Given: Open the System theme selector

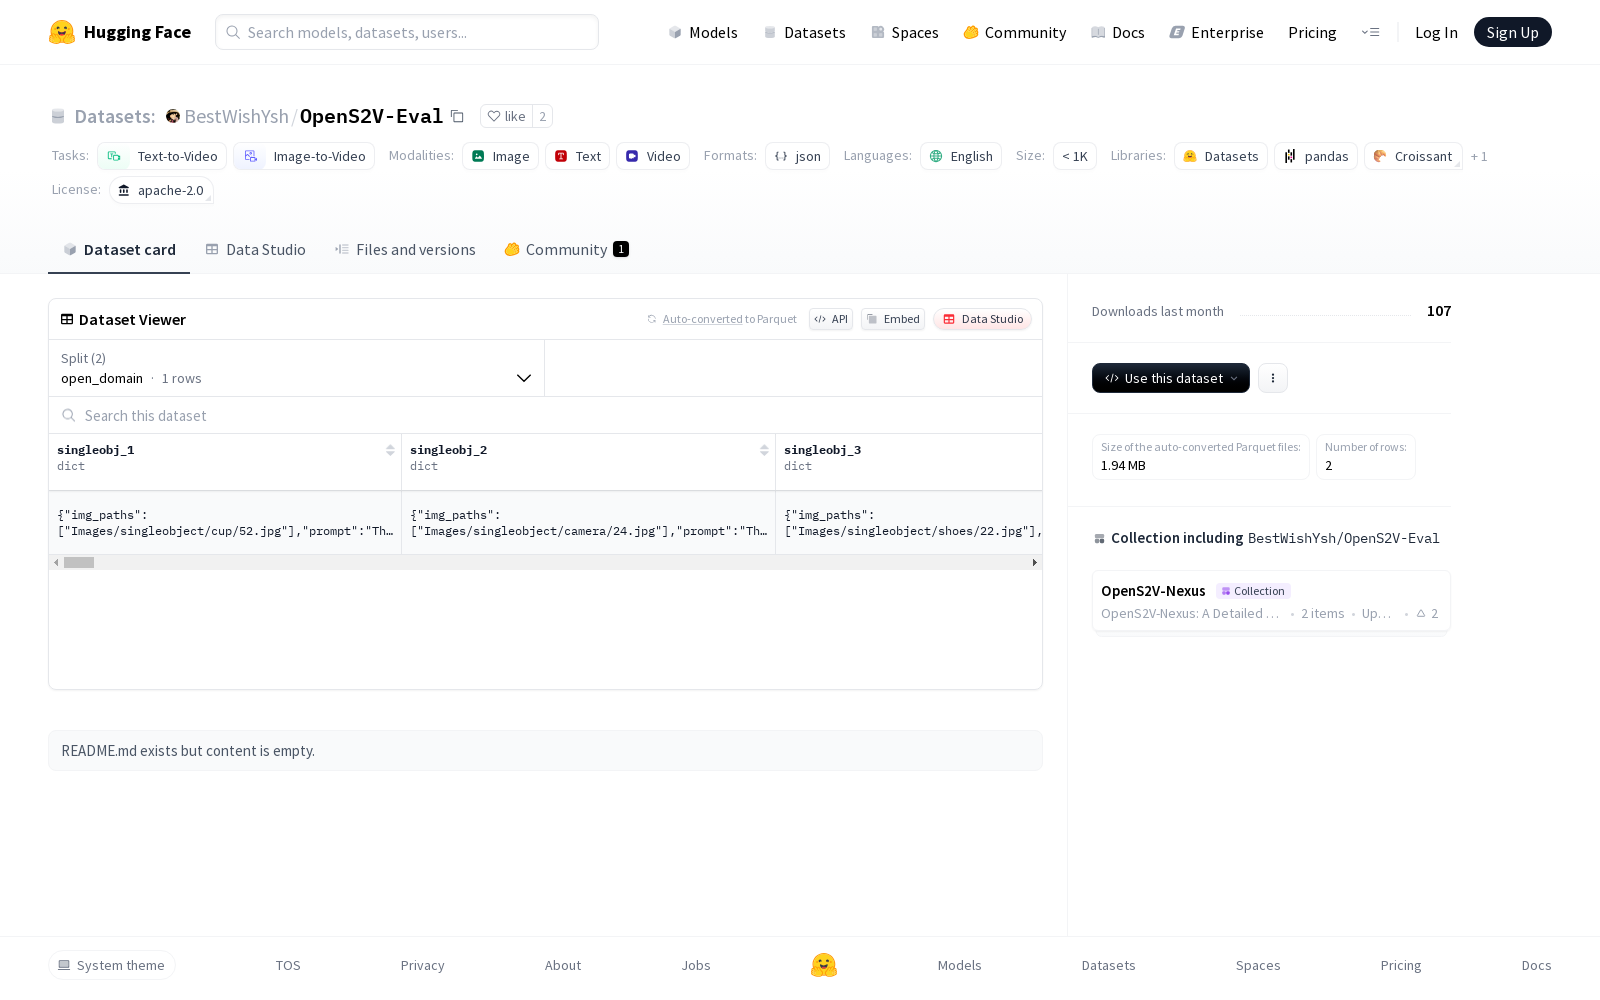Looking at the screenshot, I should click(112, 965).
